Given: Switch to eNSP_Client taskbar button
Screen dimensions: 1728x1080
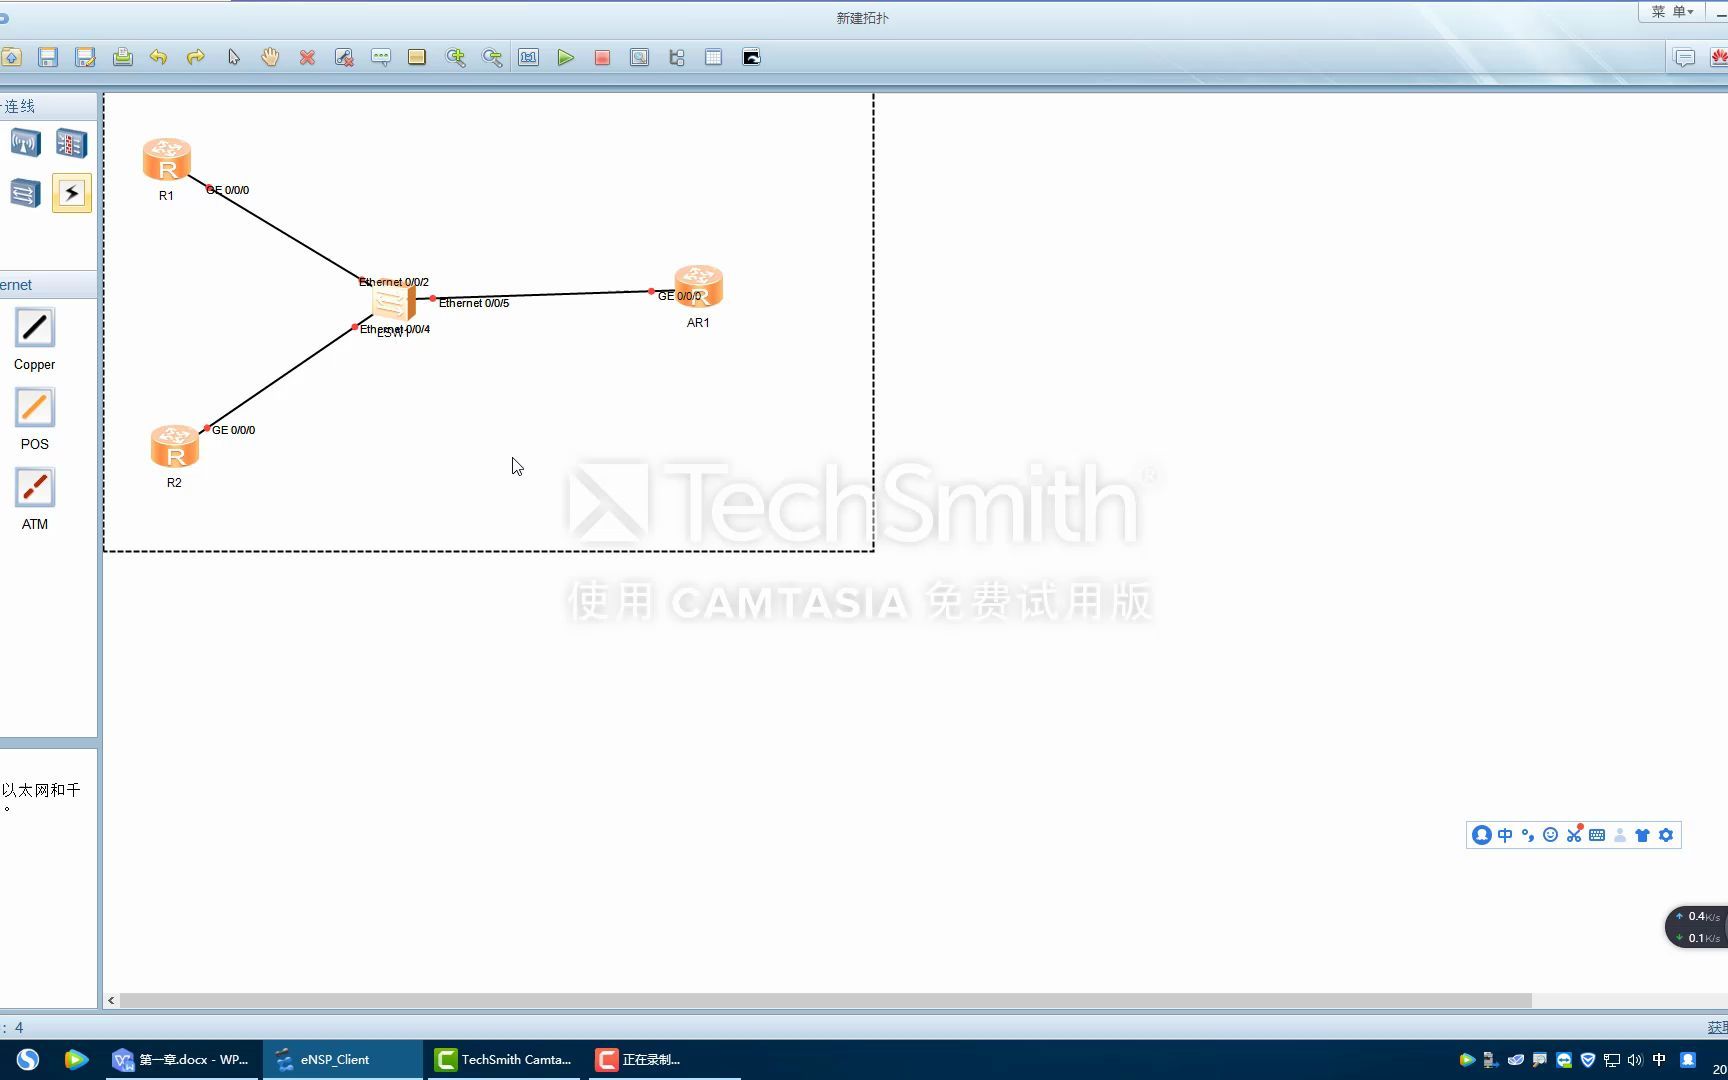Looking at the screenshot, I should coord(342,1060).
